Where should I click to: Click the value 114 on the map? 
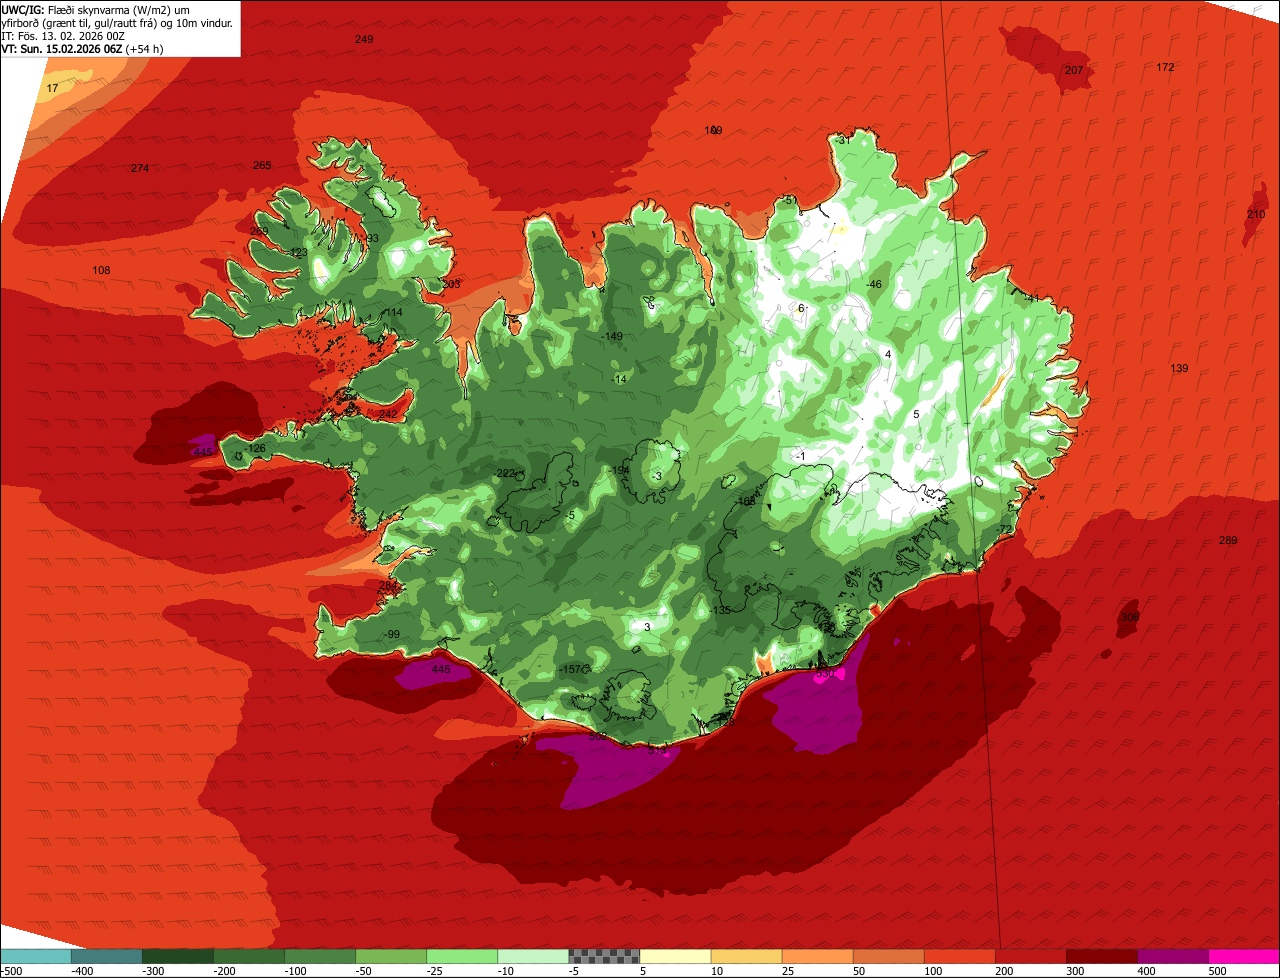pos(393,312)
